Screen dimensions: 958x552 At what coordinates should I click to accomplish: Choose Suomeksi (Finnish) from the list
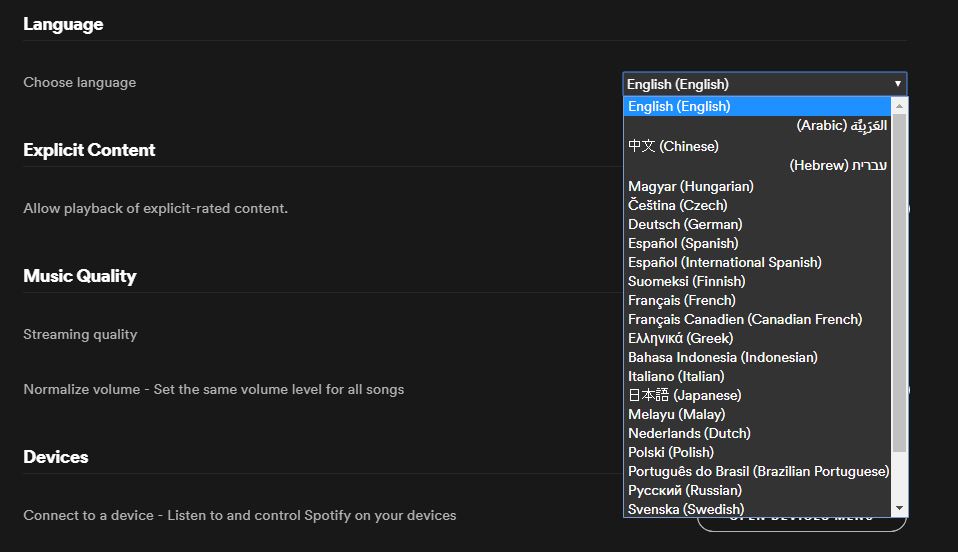point(686,281)
